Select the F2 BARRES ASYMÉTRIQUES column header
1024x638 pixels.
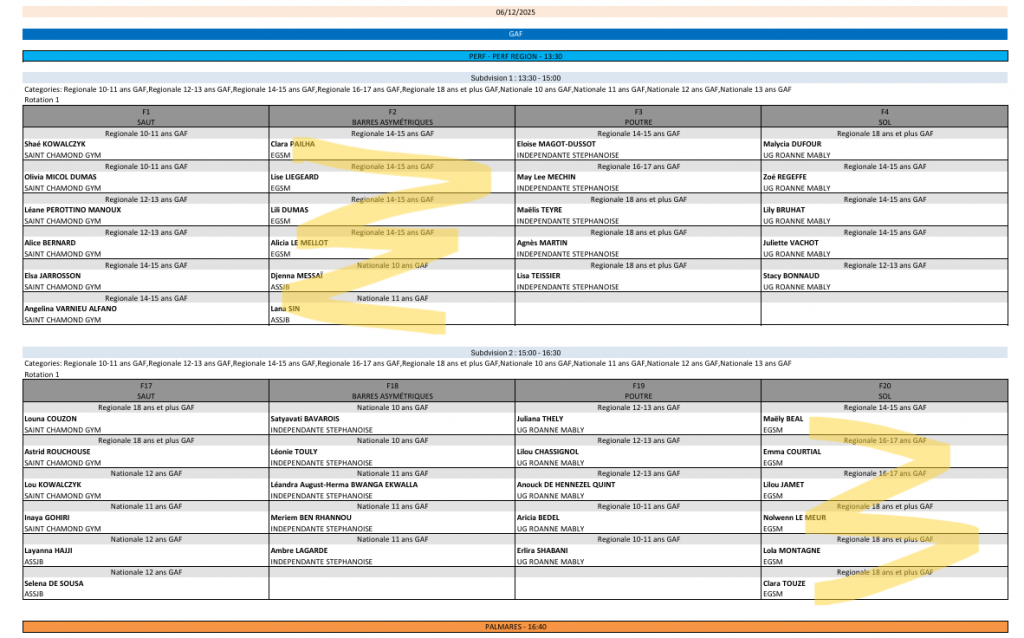click(x=392, y=116)
